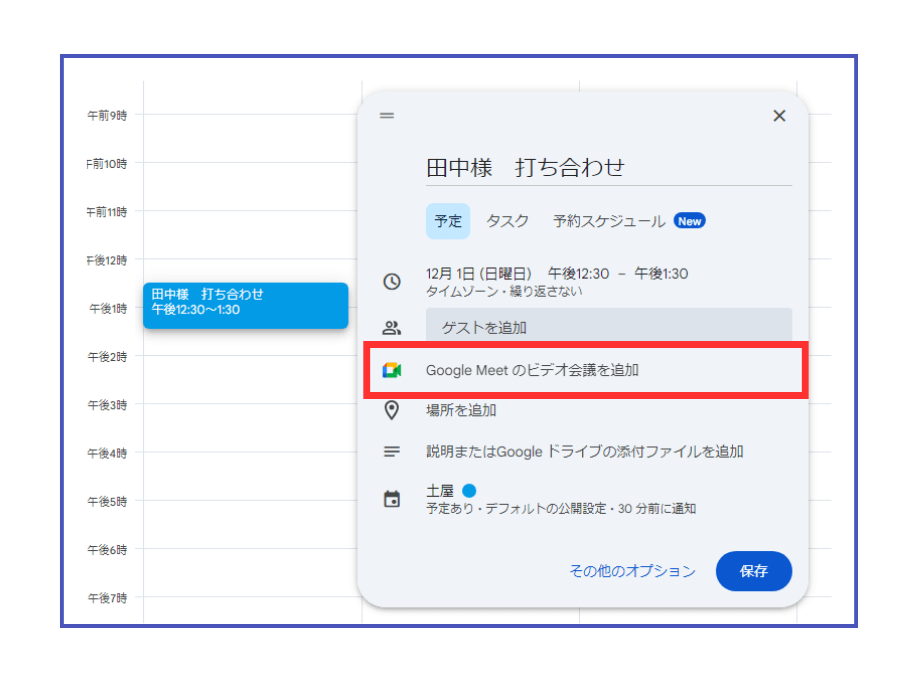
Task: Select the blue event block in calendar grid
Action: pyautogui.click(x=245, y=305)
